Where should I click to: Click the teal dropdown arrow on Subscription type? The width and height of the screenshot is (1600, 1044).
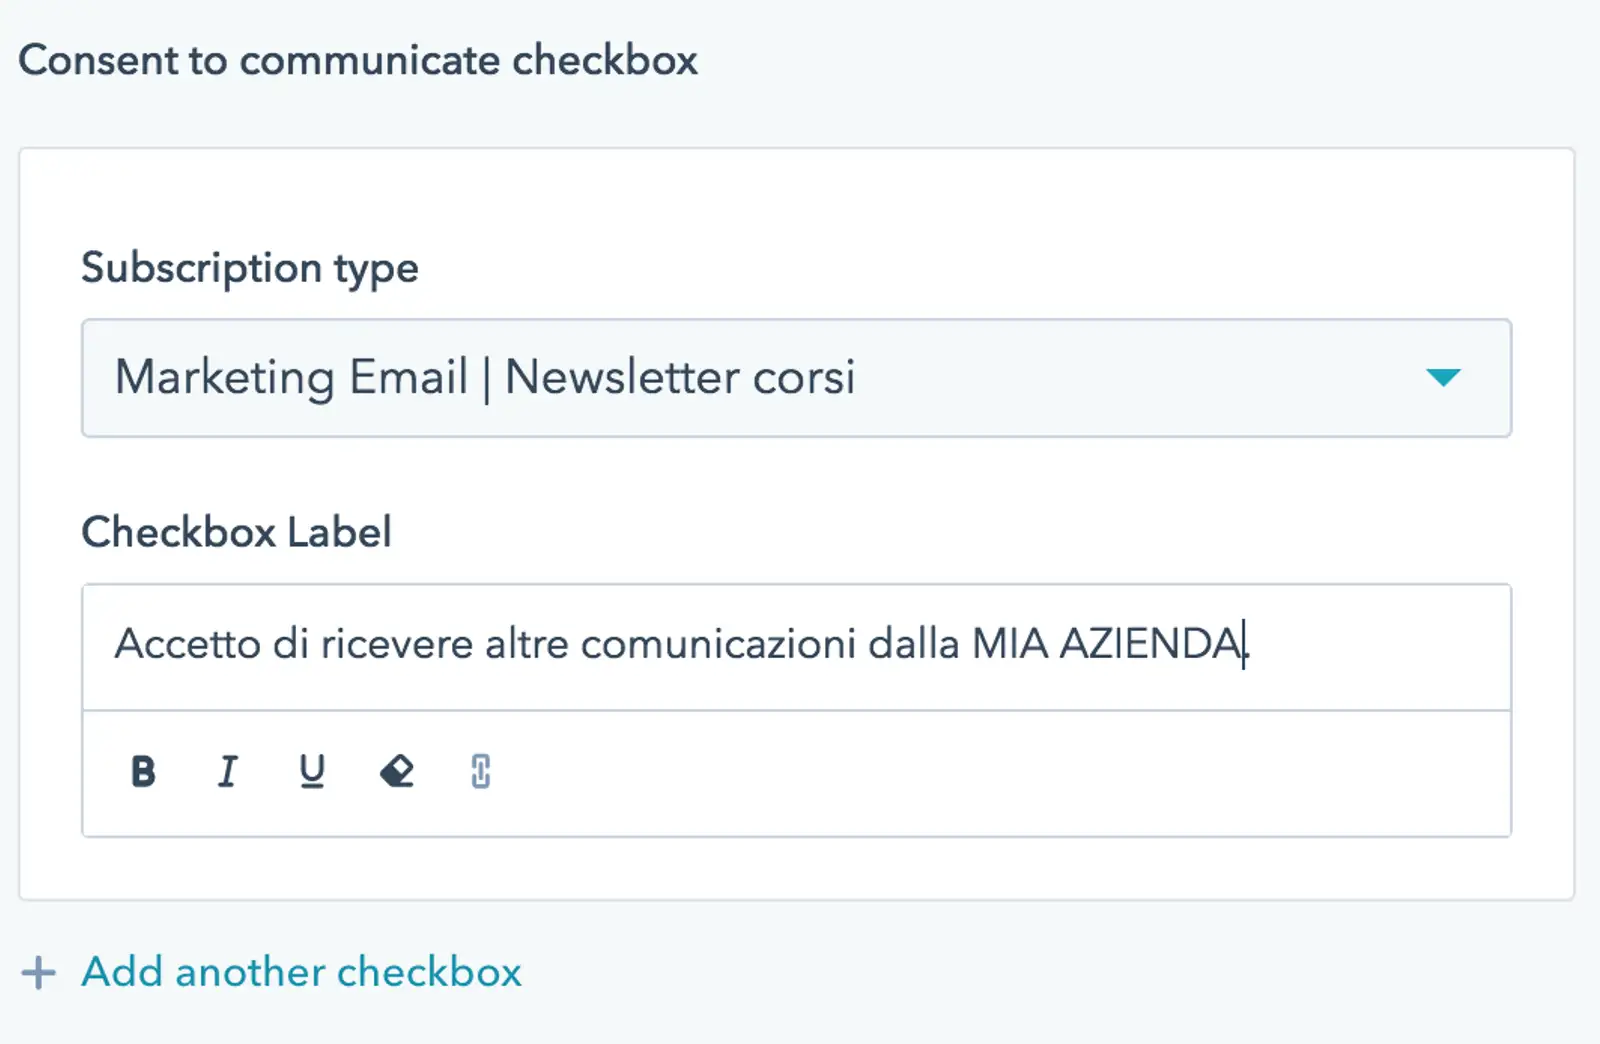1444,379
